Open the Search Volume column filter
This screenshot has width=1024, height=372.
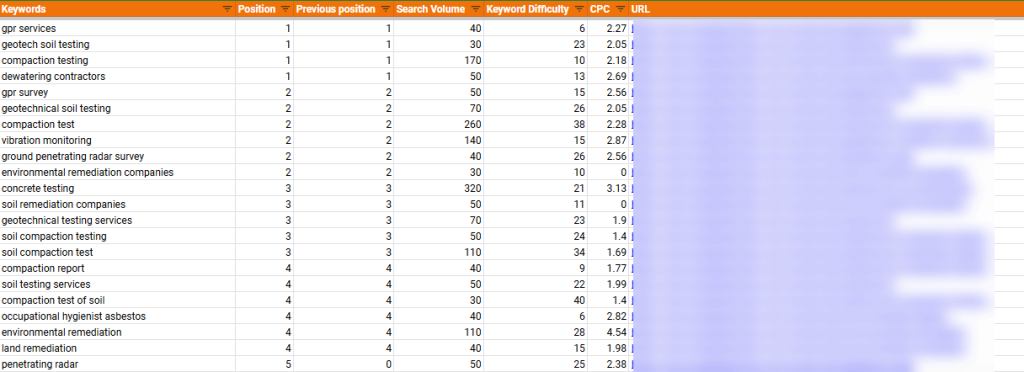[475, 9]
